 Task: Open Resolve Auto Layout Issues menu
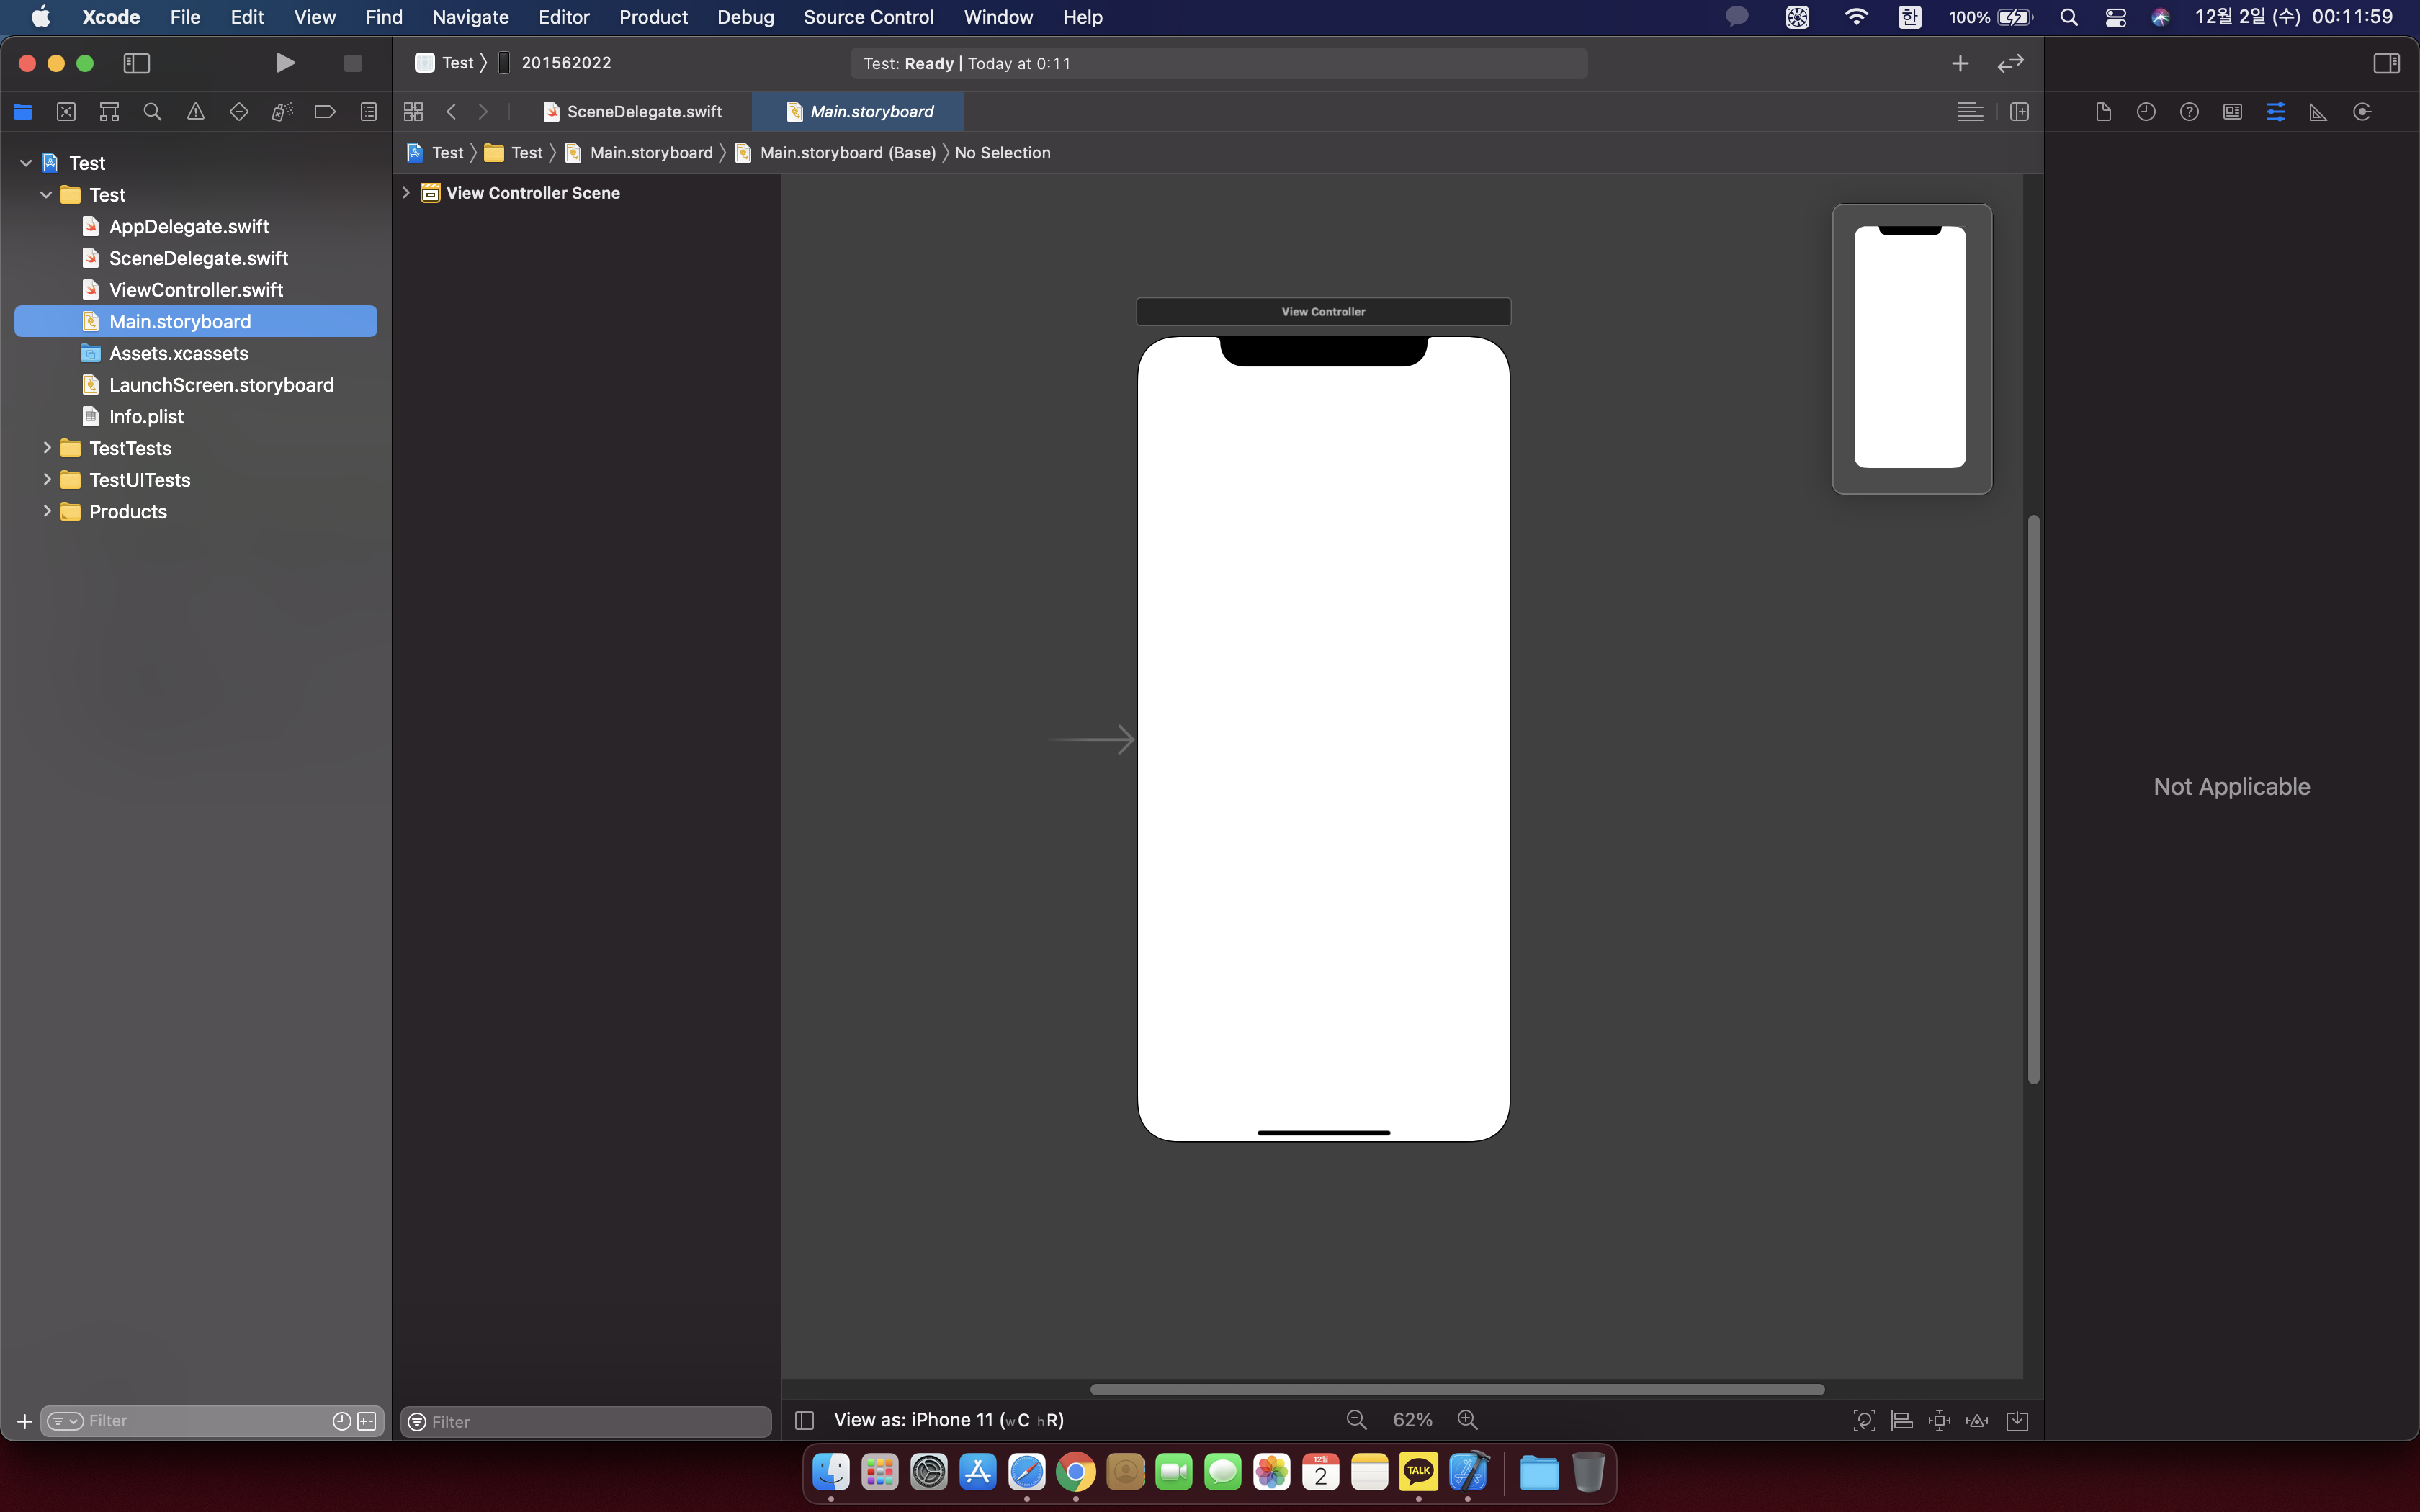click(x=1977, y=1421)
